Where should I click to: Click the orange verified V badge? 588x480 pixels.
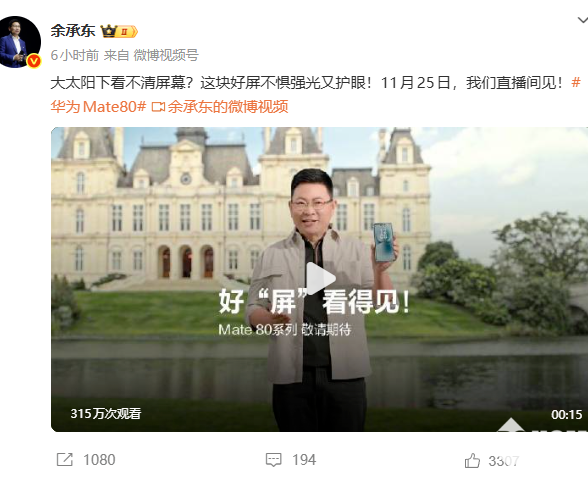coord(34,61)
